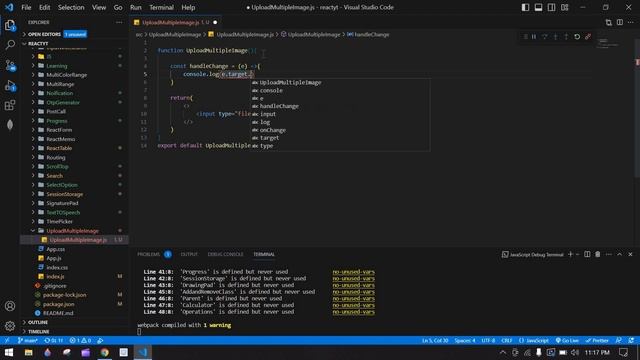Viewport: 640px width, 360px height.
Task: Disconnect debugger using the debug toolbar
Action: 588,37
